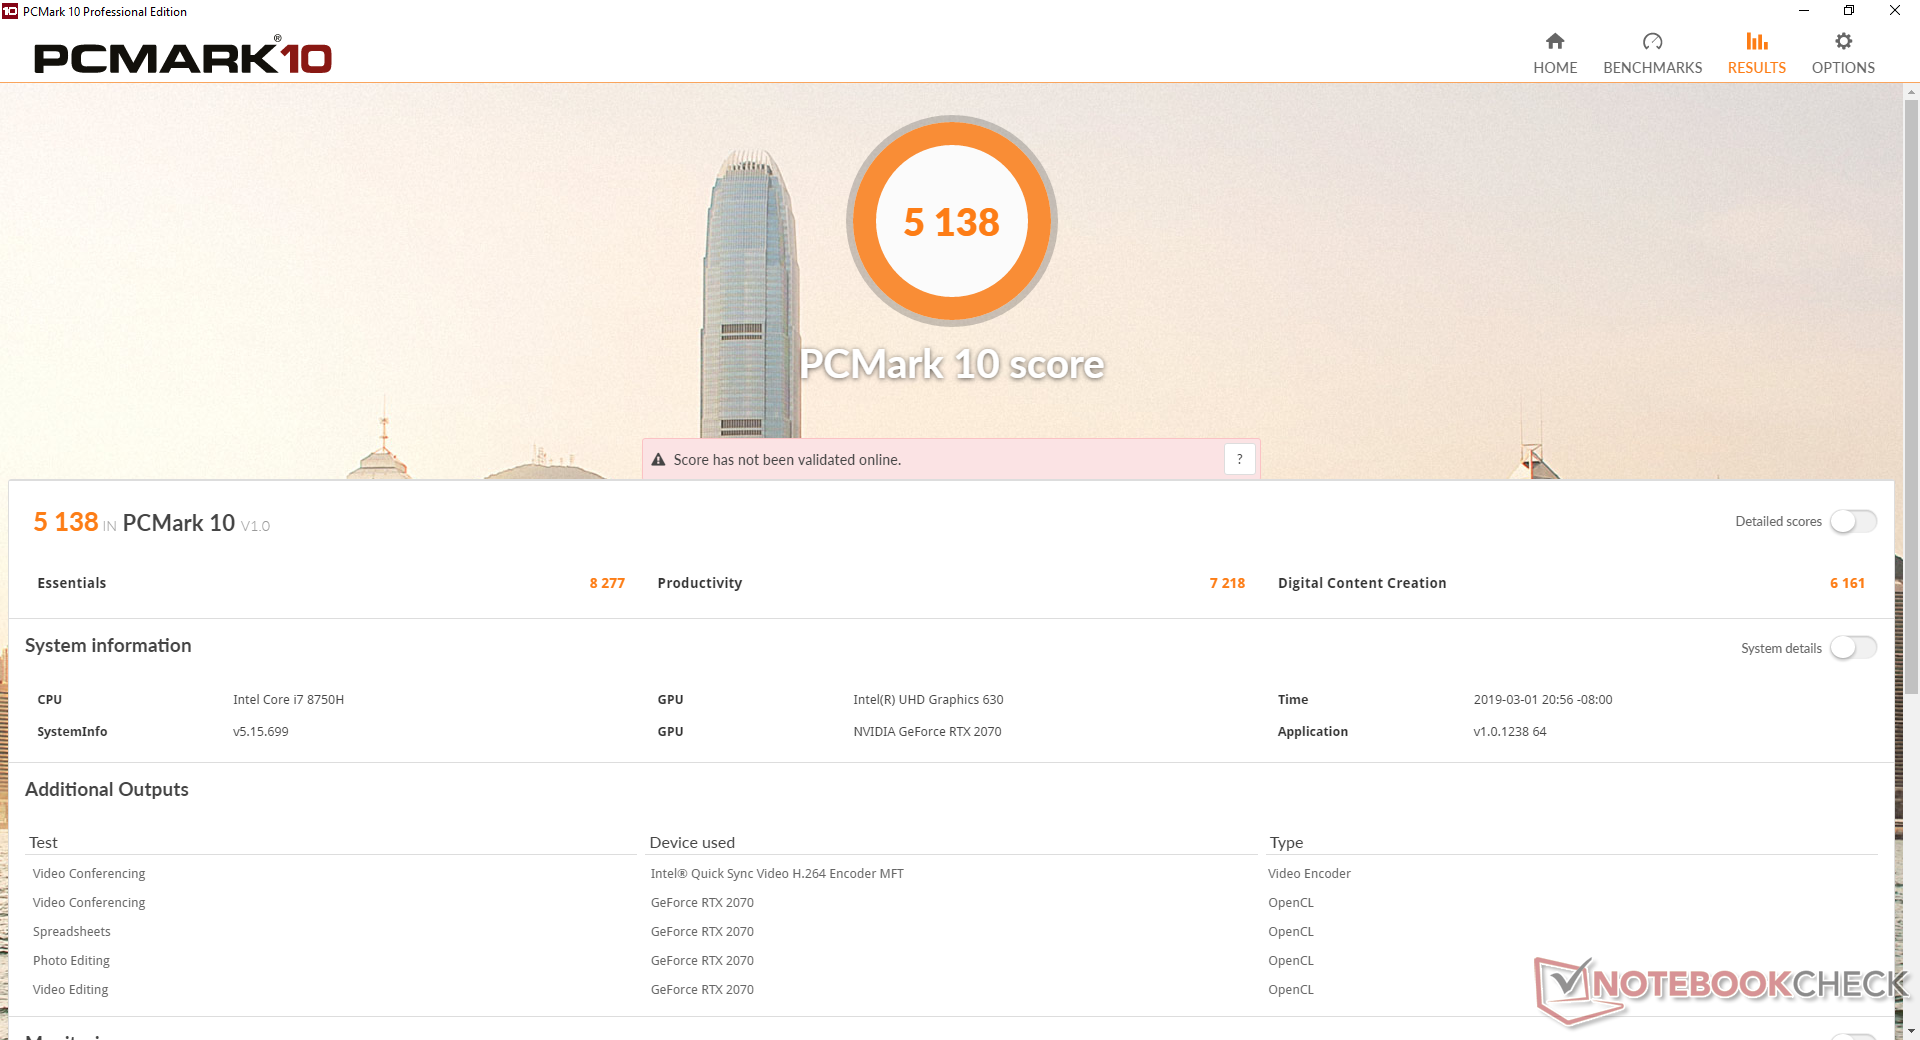The height and width of the screenshot is (1040, 1920).
Task: Click the Results bar chart icon
Action: coord(1756,41)
